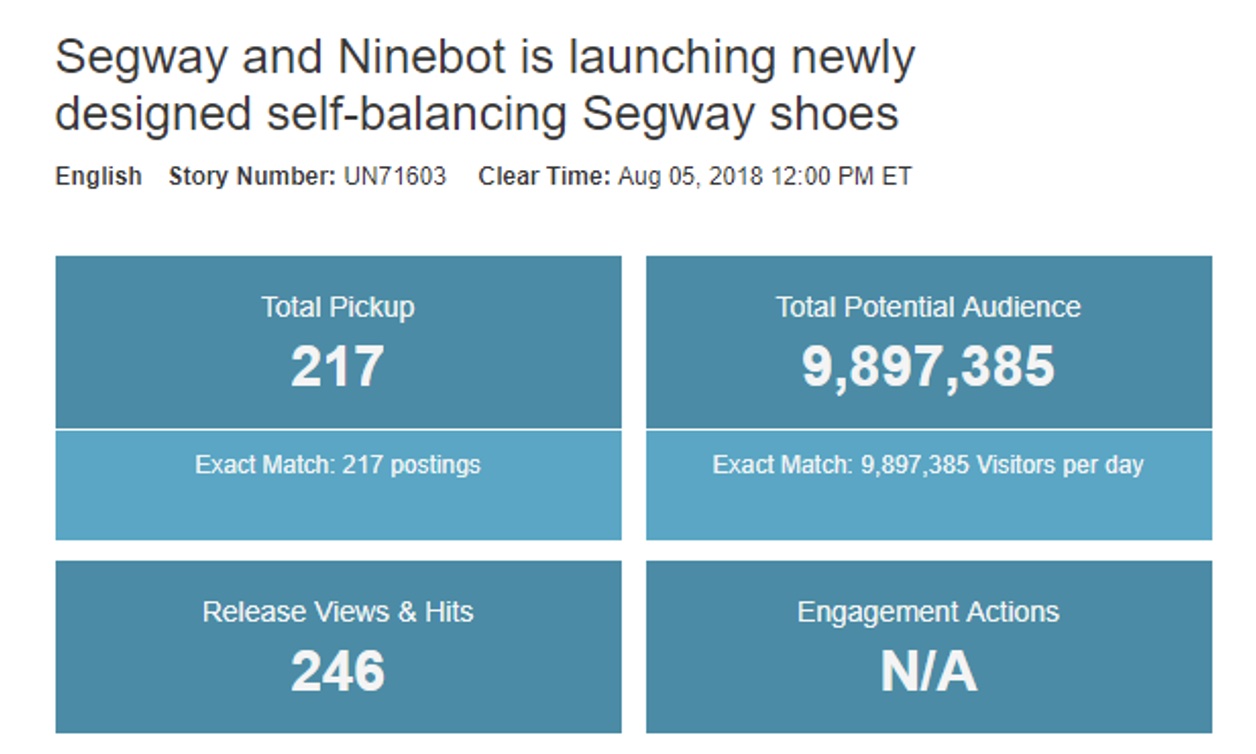View Exact Match visitors per day details

click(929, 465)
